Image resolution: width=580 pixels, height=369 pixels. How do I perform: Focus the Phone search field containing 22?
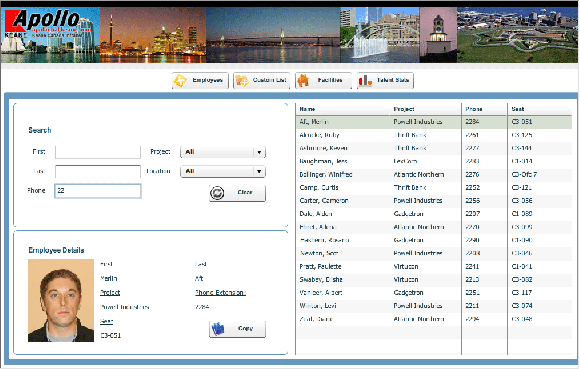point(98,191)
